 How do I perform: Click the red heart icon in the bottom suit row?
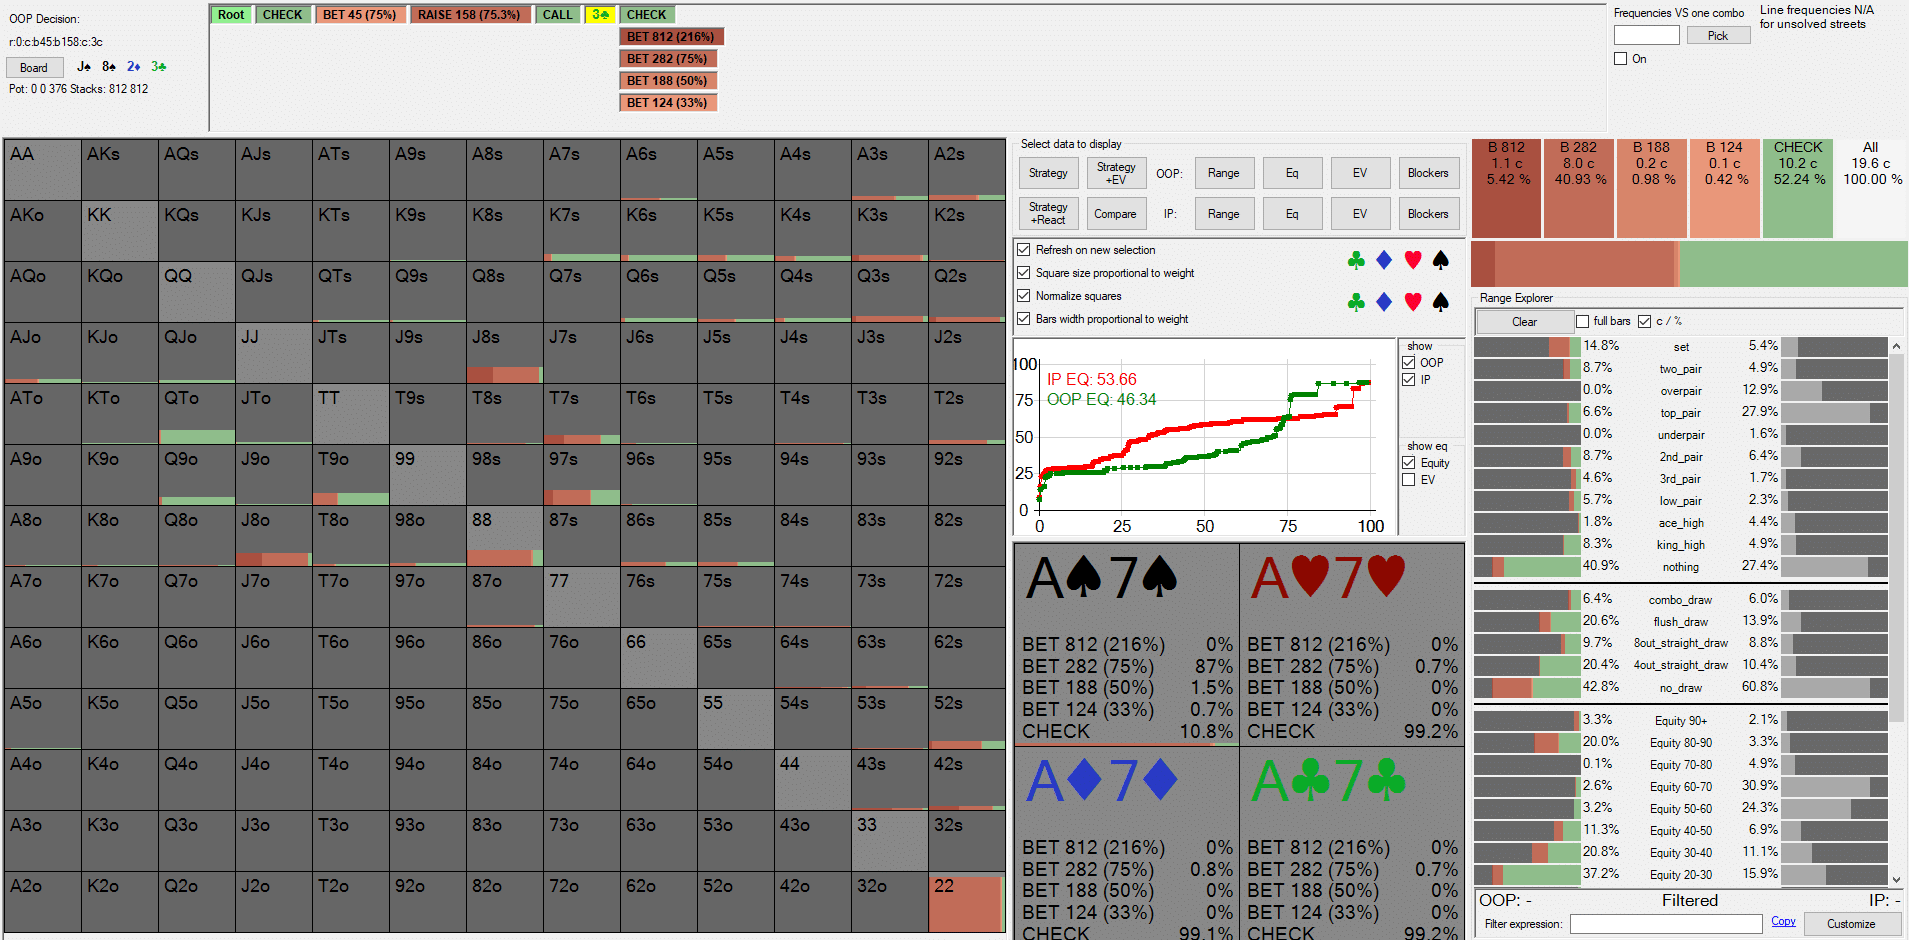tap(1412, 302)
